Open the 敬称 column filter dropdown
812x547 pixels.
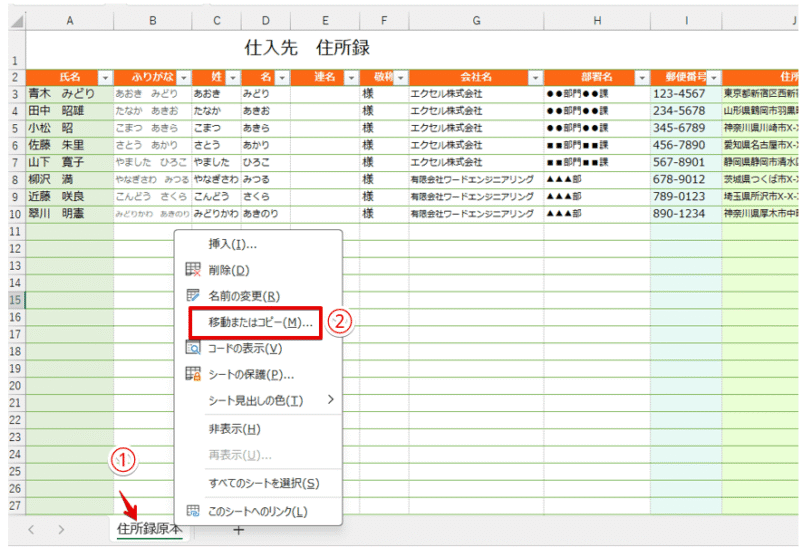401,78
